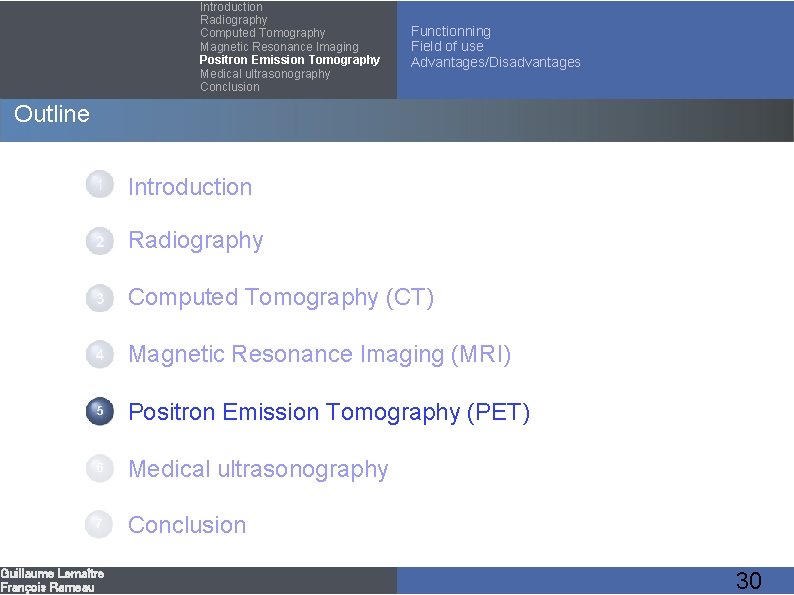
Task: Click the highlighted number 5 bullet for PET
Action: point(99,411)
